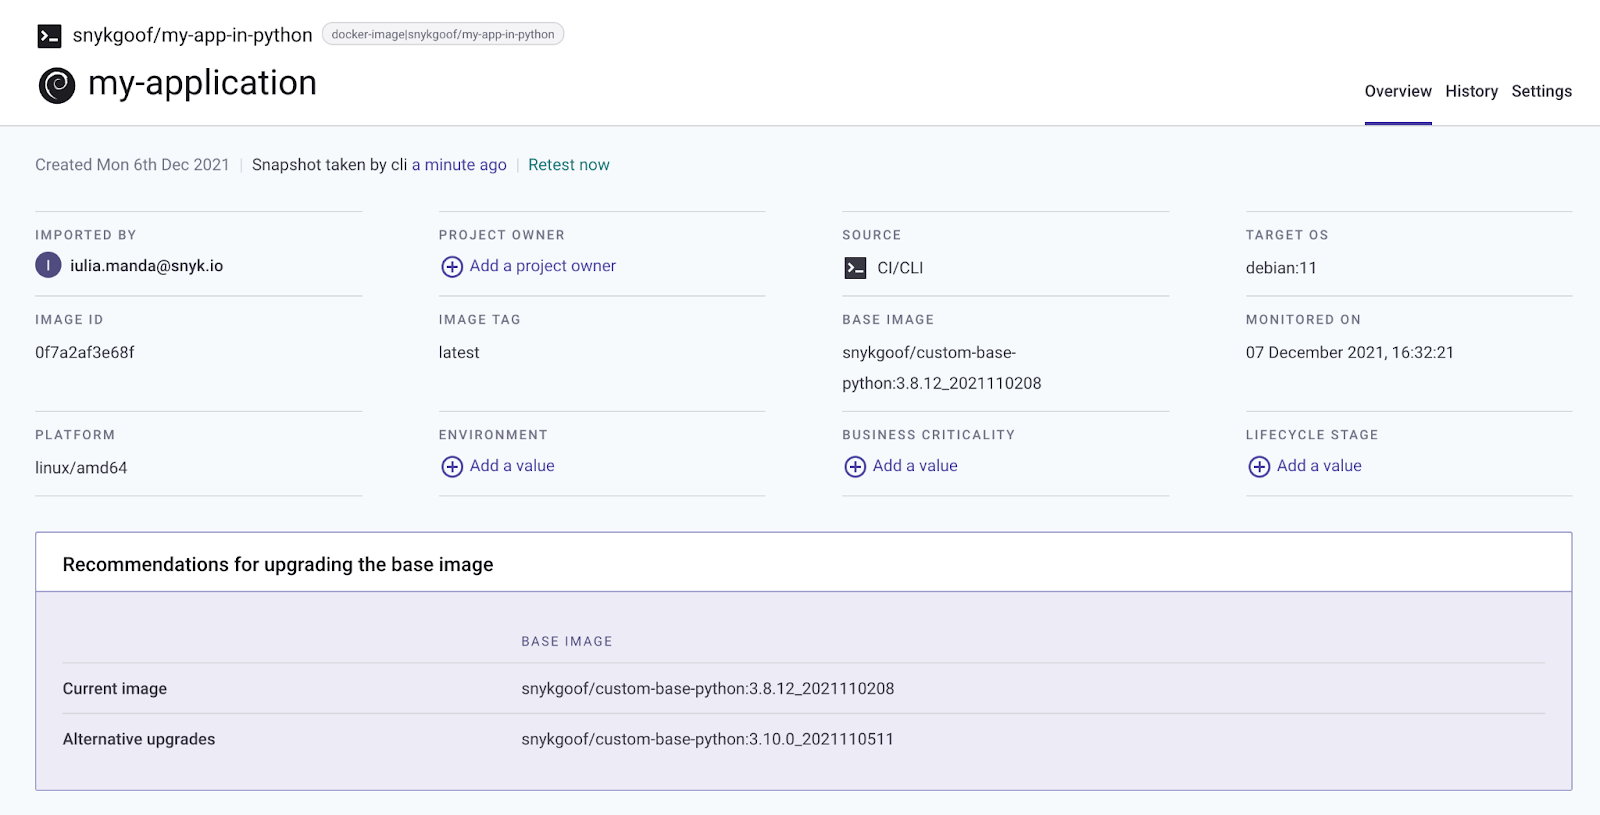Click 'Created Mon 6th Dec 2021' text
The image size is (1600, 815).
[x=132, y=165]
